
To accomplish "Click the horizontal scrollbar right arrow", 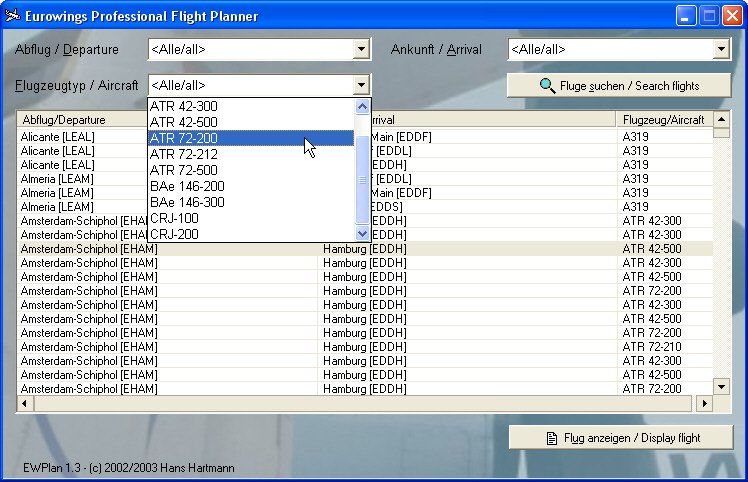I will pyautogui.click(x=704, y=404).
